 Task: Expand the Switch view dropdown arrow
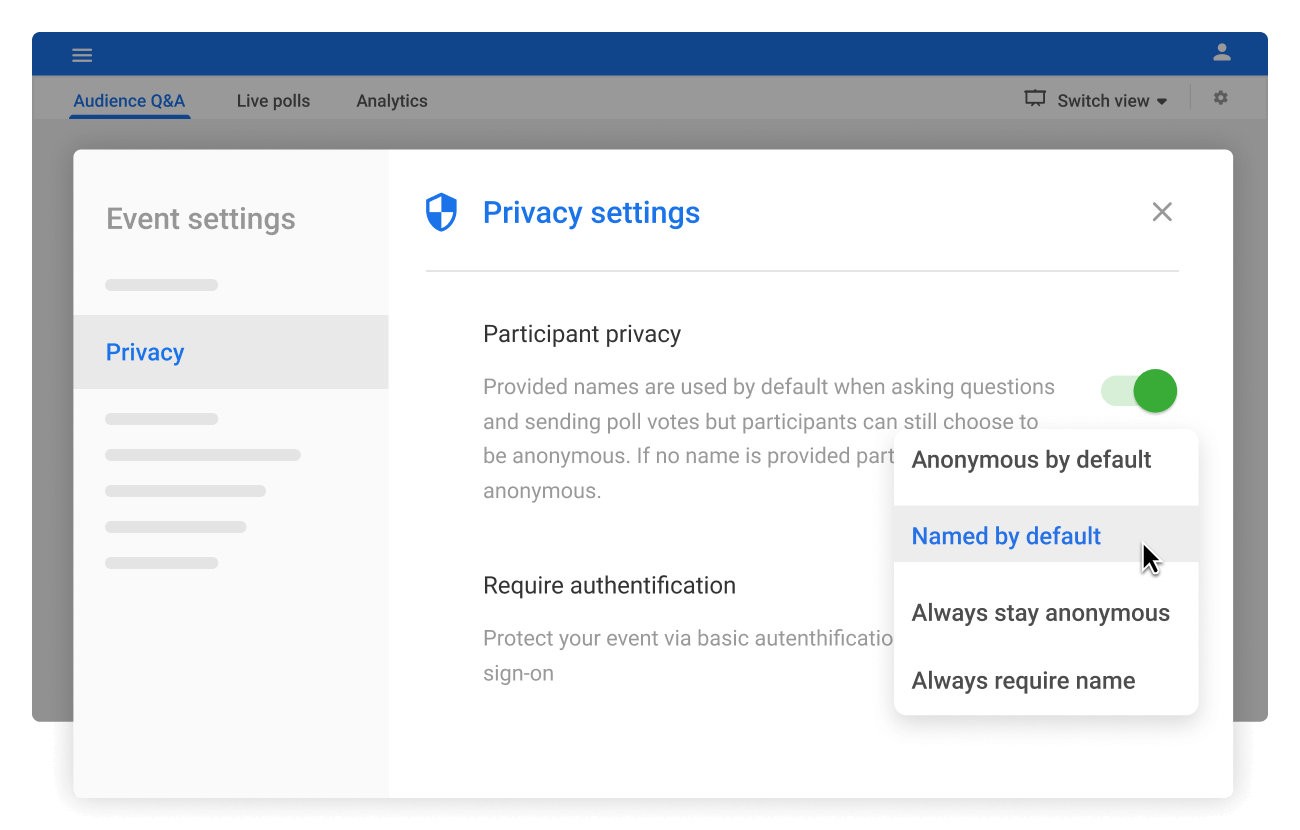[x=1162, y=102]
